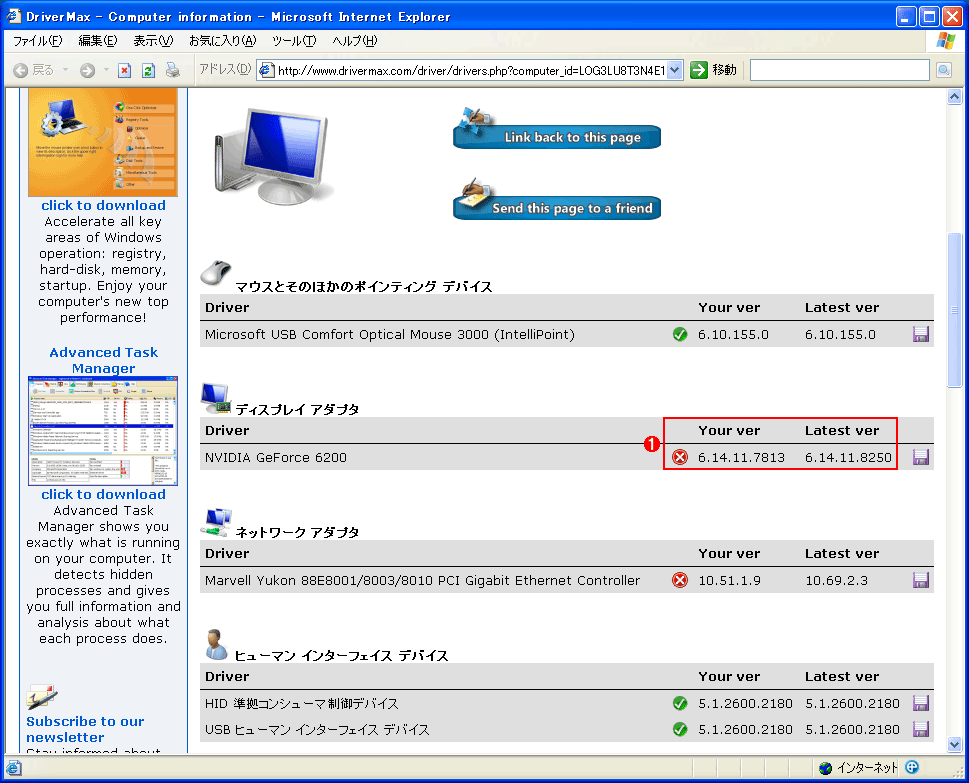Refresh the page with the green arrows icon
The height and width of the screenshot is (783, 969).
[x=148, y=70]
